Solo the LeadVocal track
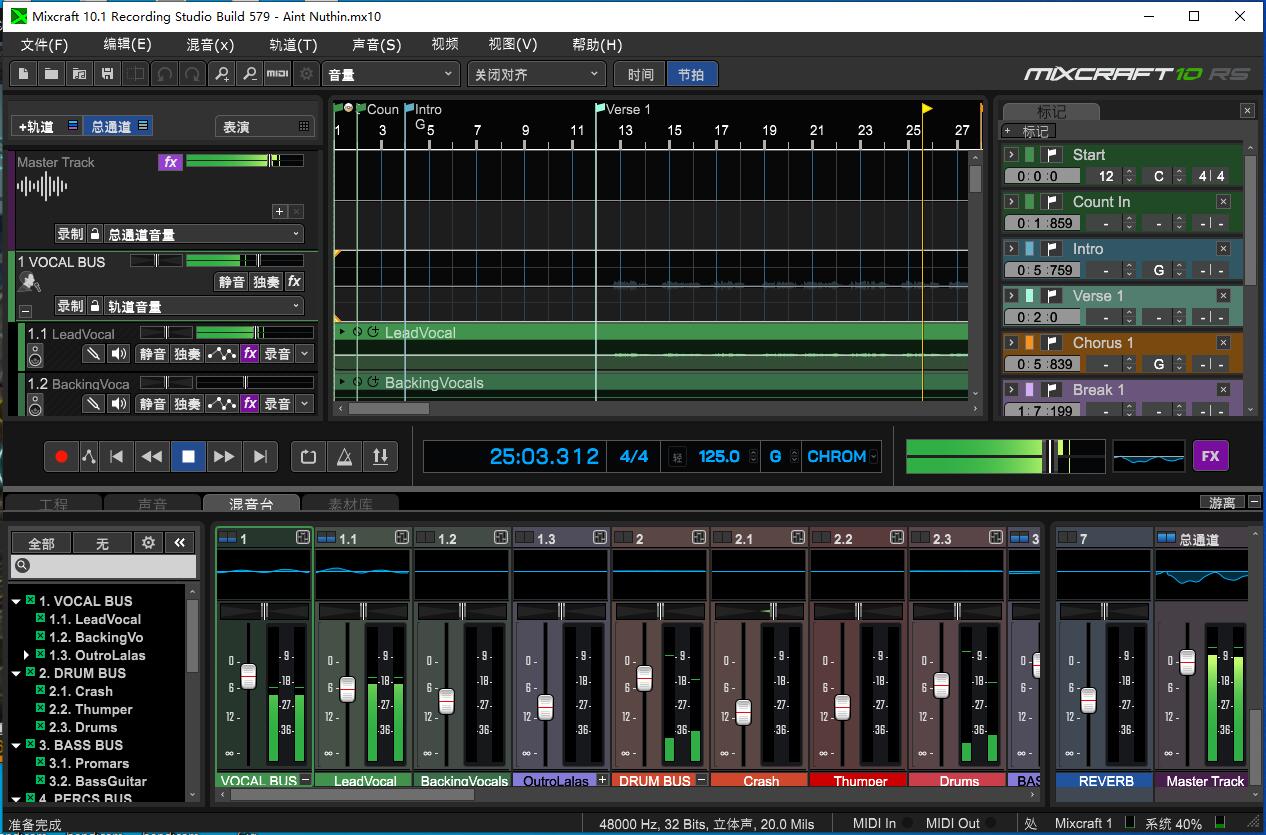The width and height of the screenshot is (1266, 835). pos(187,354)
